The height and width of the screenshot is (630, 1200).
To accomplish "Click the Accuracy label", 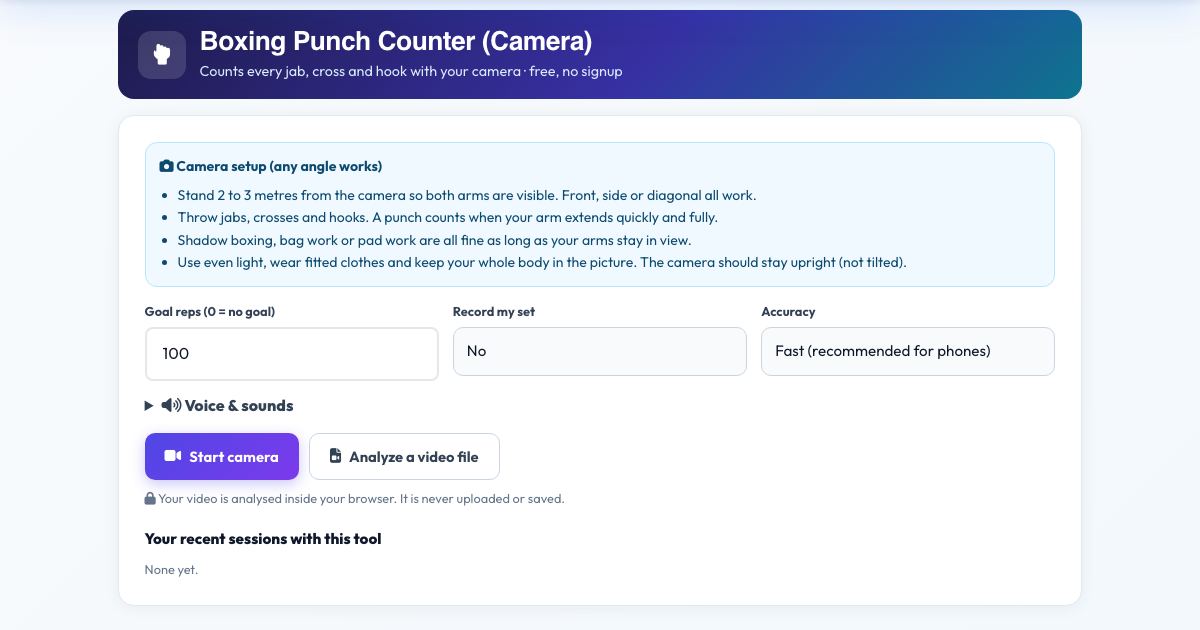I will tap(788, 312).
